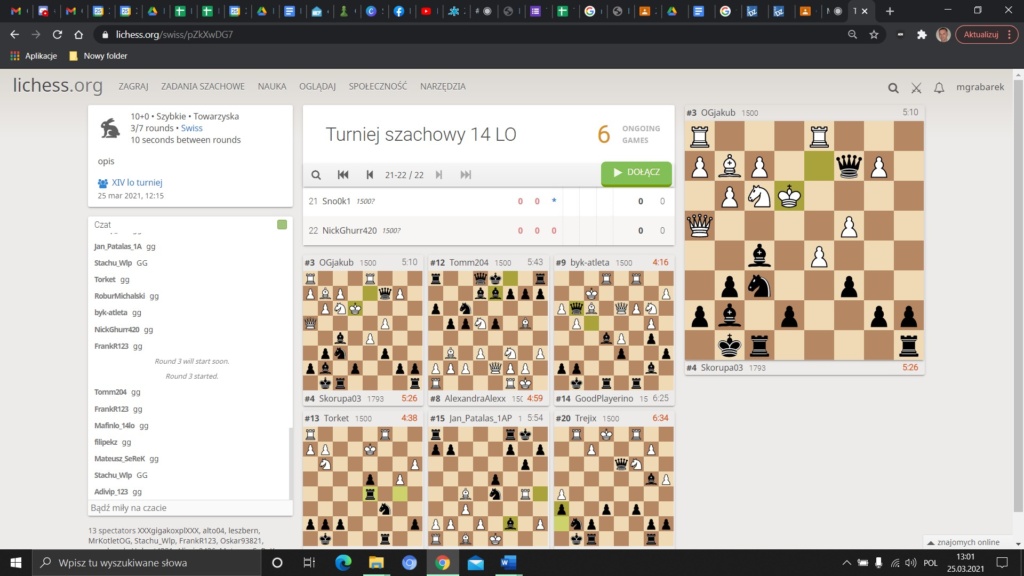Open the SPOŁECZNOŚĆ menu

[377, 87]
